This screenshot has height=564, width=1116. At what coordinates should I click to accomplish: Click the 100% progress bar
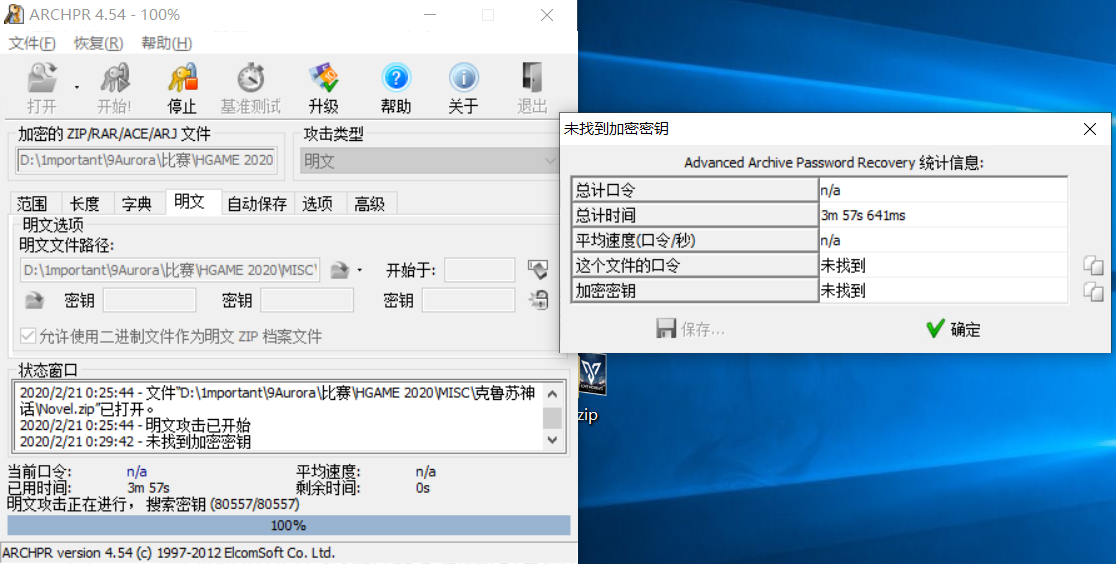click(289, 526)
